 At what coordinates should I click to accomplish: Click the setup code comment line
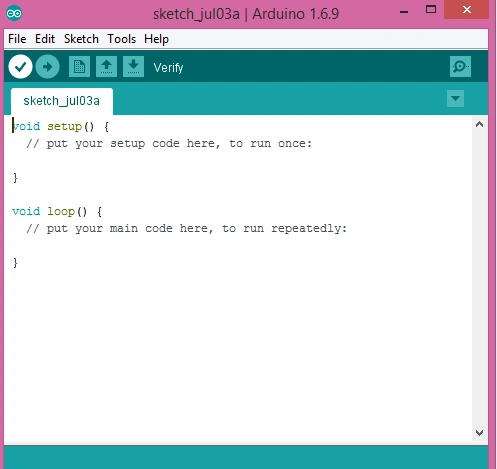[169, 143]
